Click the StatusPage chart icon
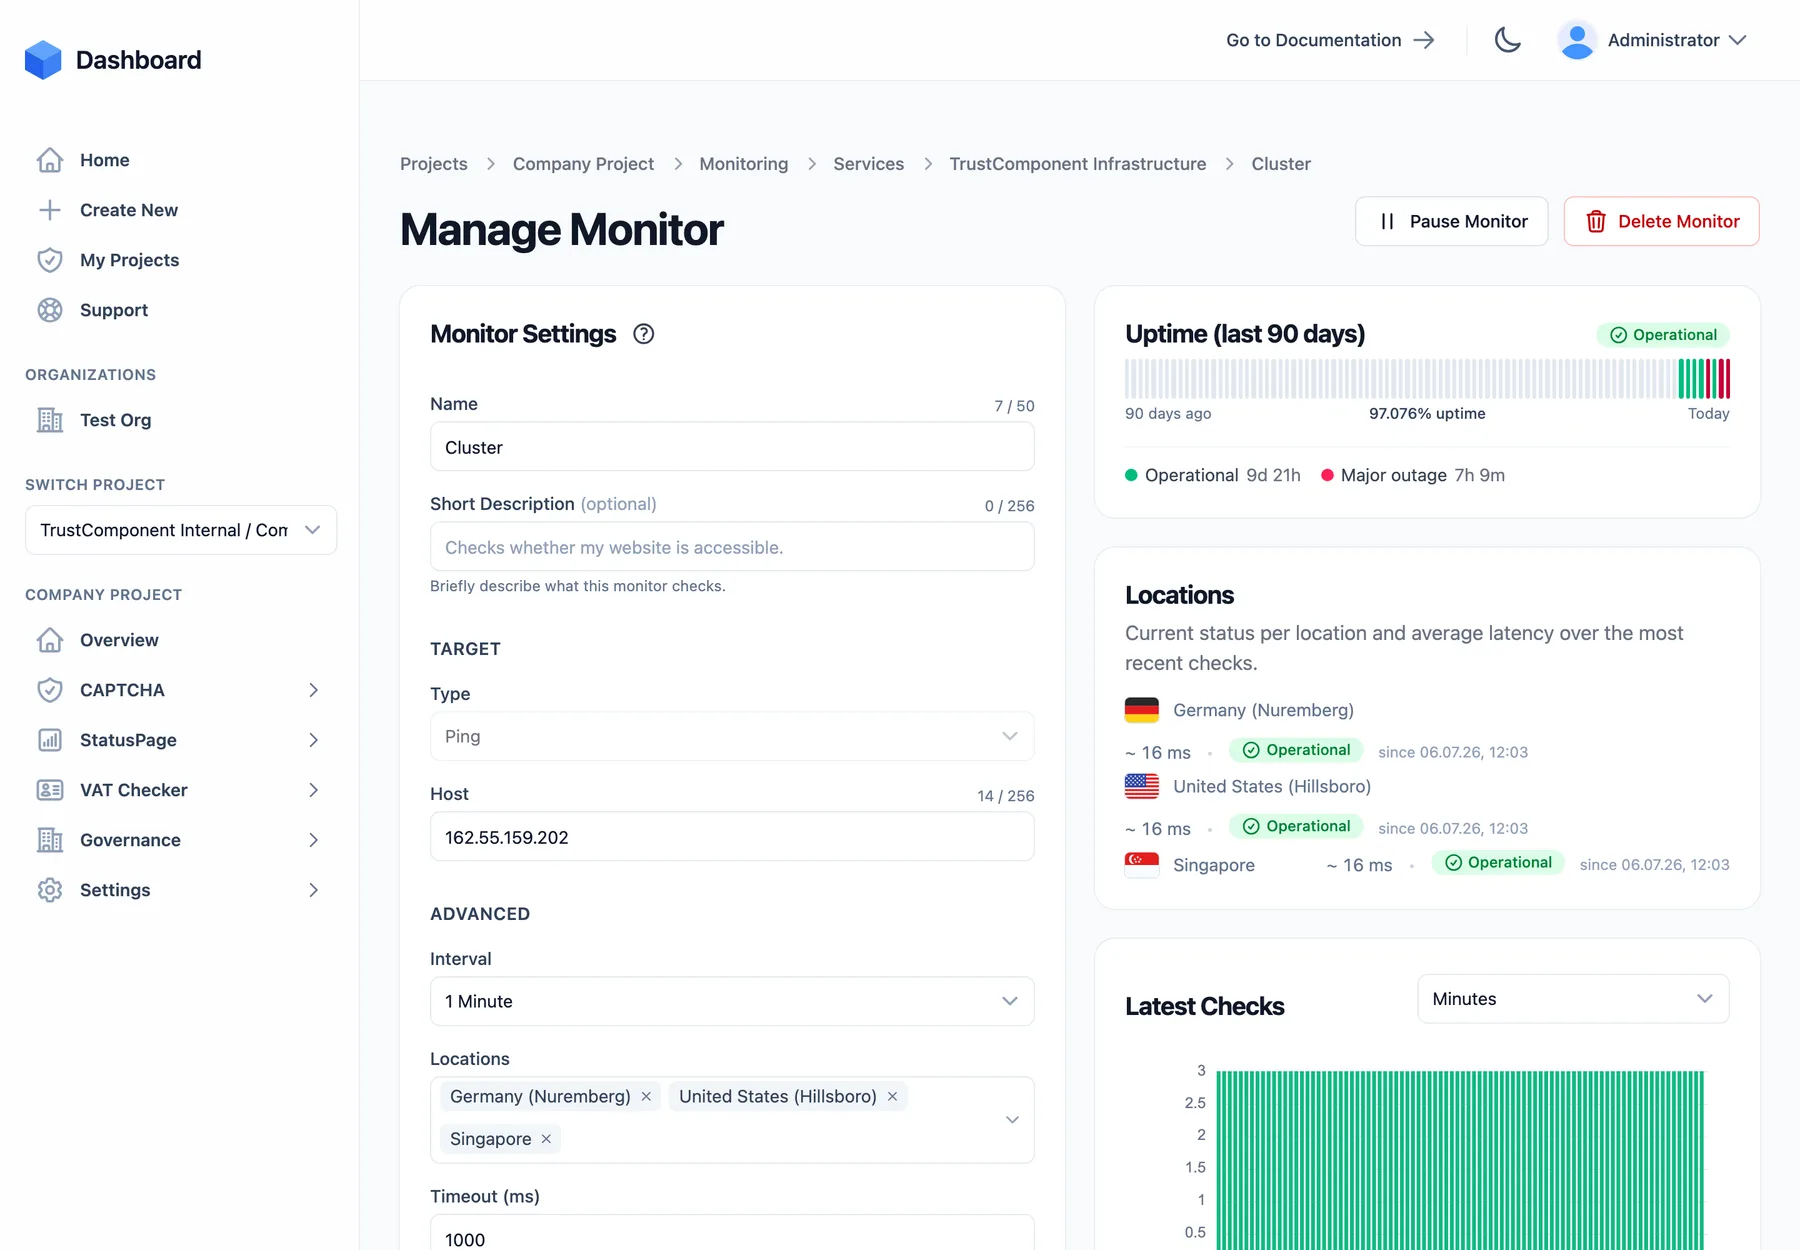 point(50,740)
